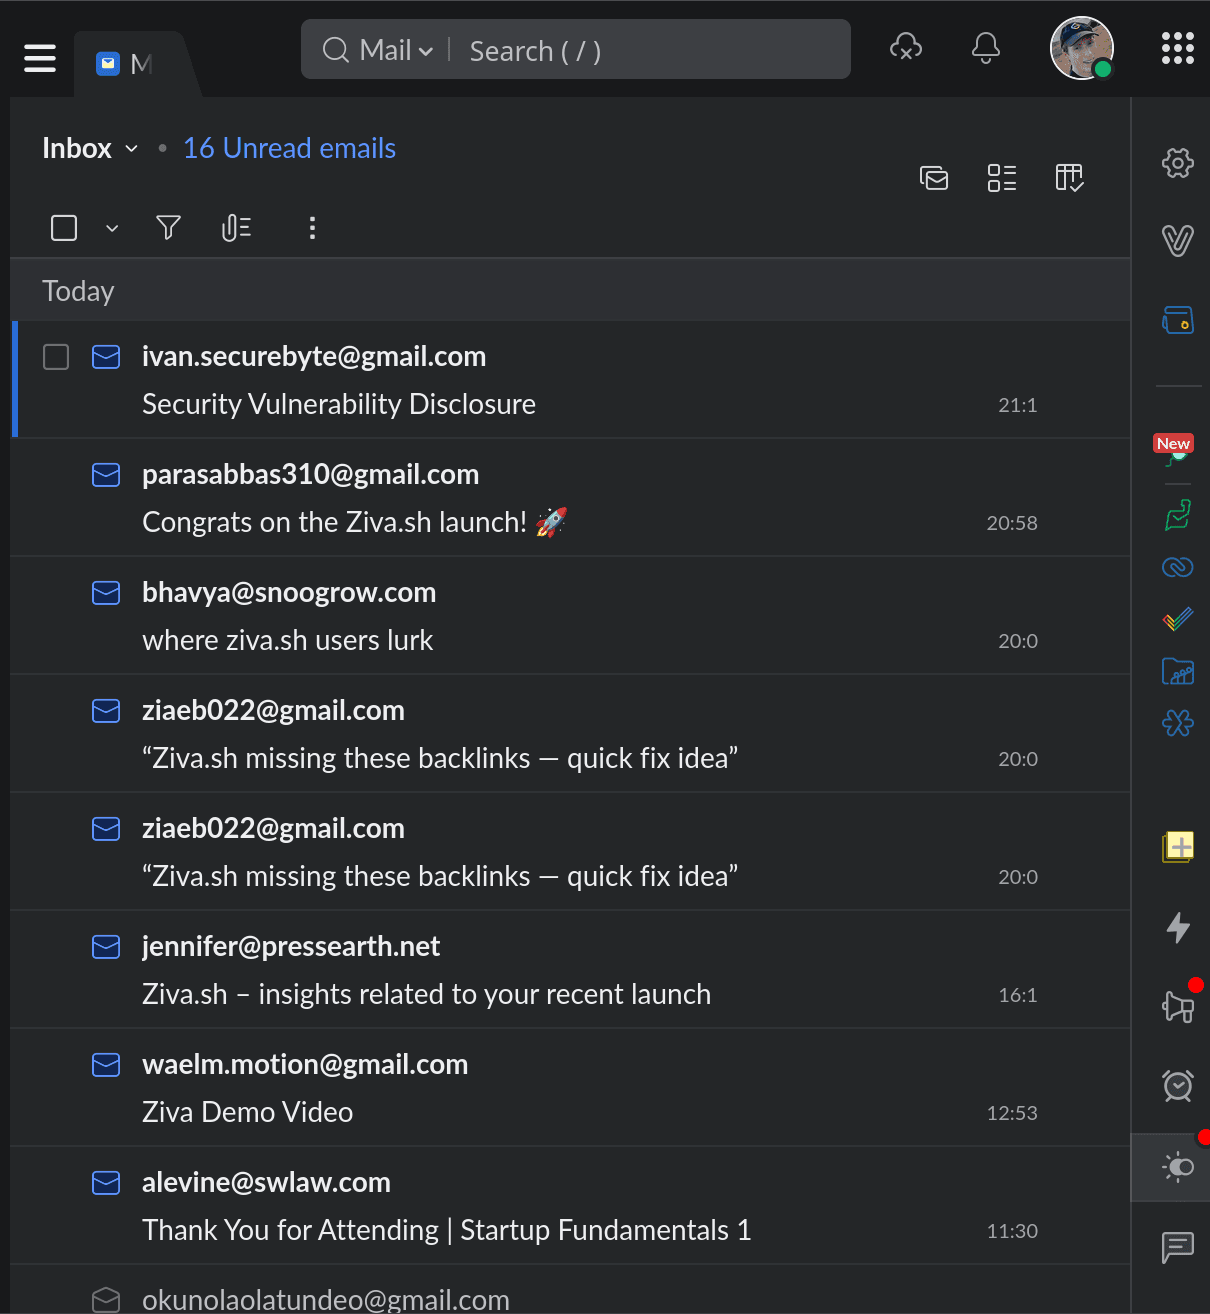Screen dimensions: 1210x1314
Task: Open the alarm clock reminders icon
Action: (1177, 1086)
